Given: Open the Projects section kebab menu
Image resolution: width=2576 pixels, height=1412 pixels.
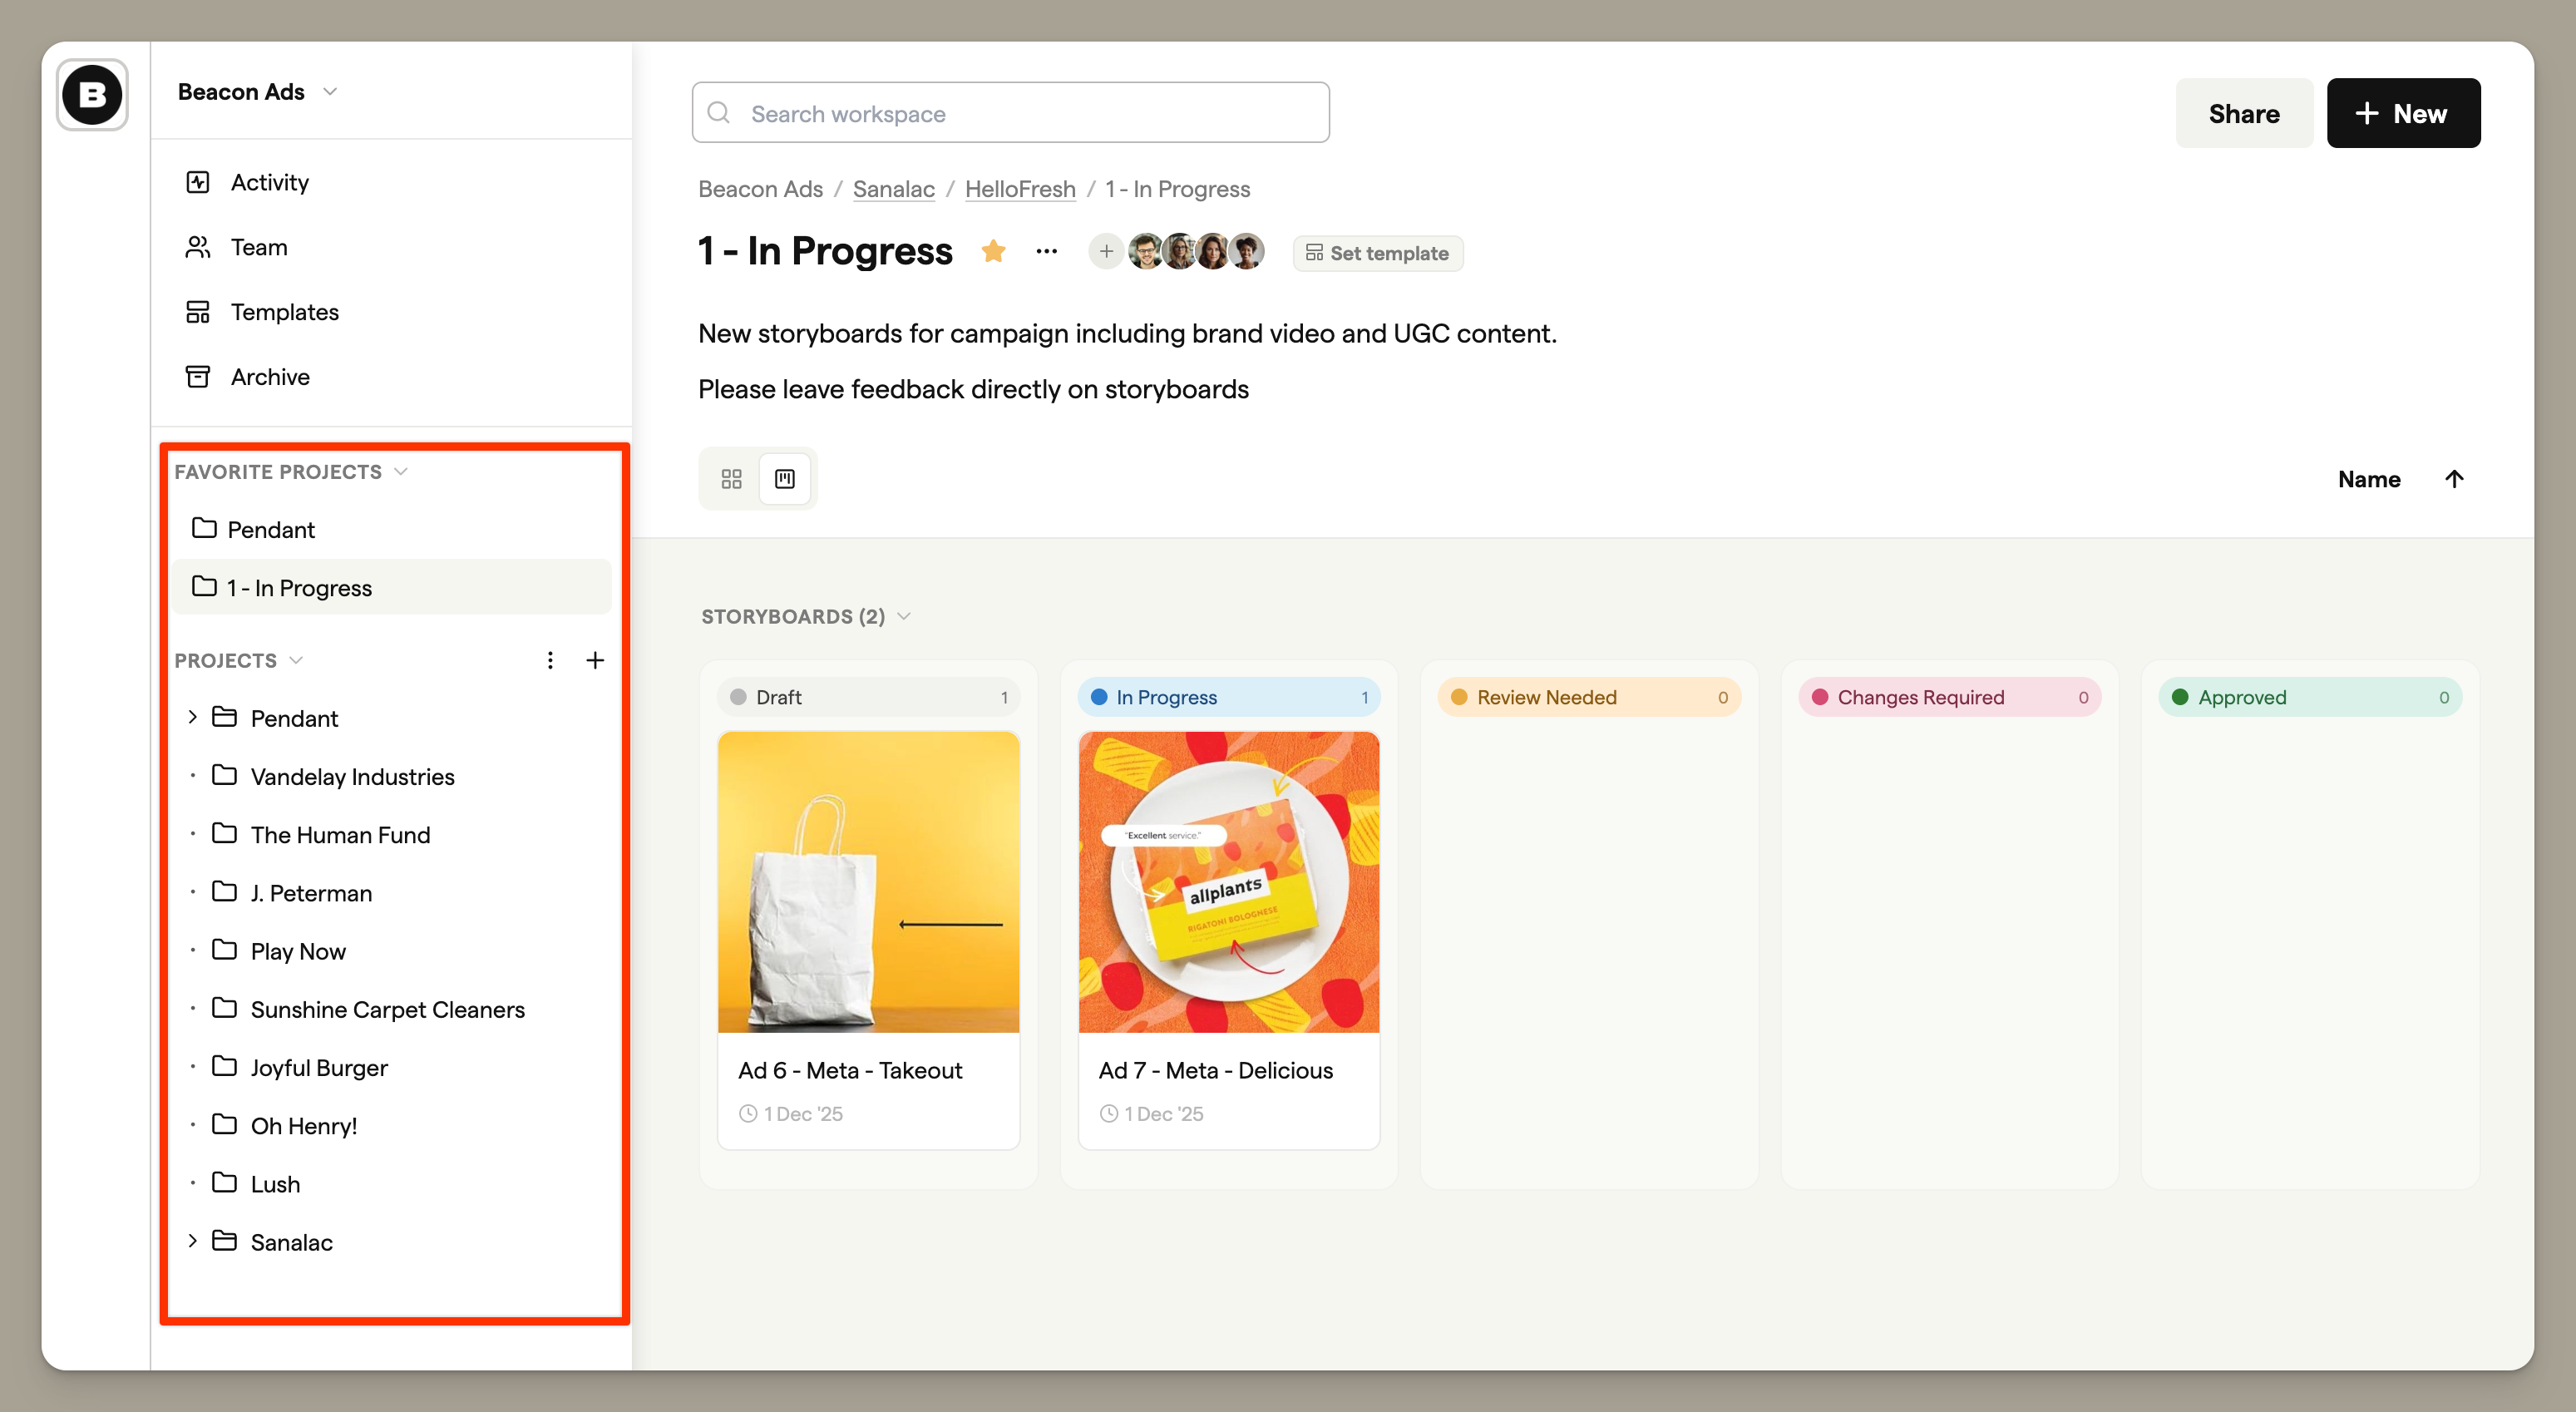Looking at the screenshot, I should (x=550, y=660).
